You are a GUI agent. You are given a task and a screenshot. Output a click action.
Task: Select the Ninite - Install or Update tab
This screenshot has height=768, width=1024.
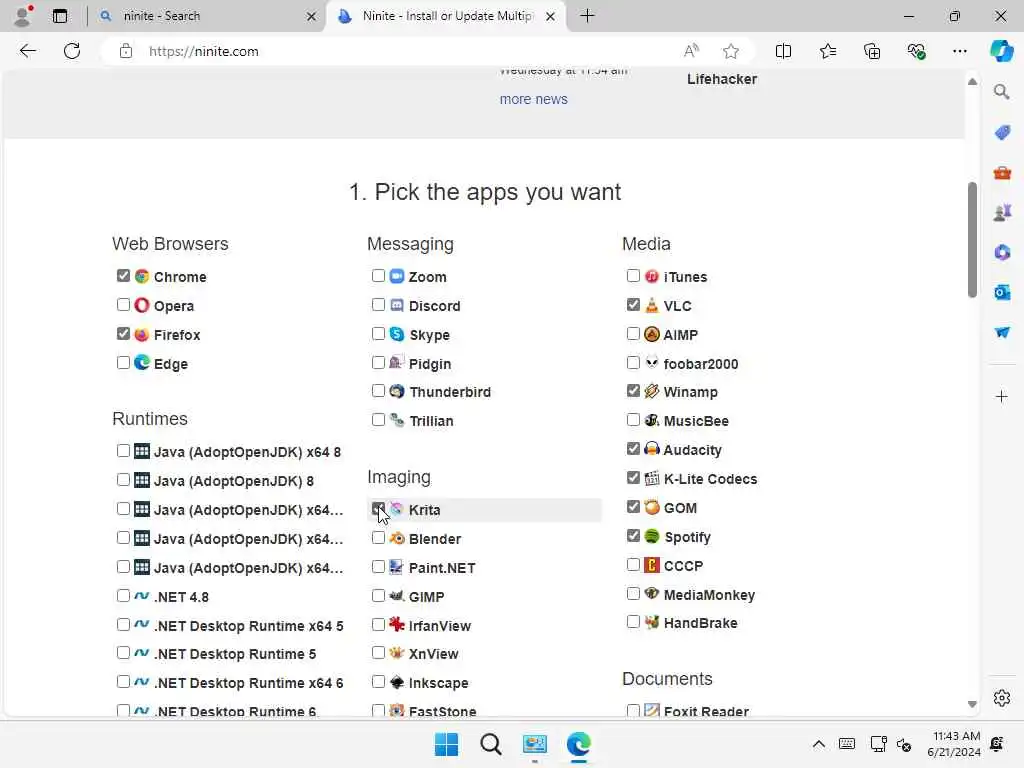coord(447,16)
